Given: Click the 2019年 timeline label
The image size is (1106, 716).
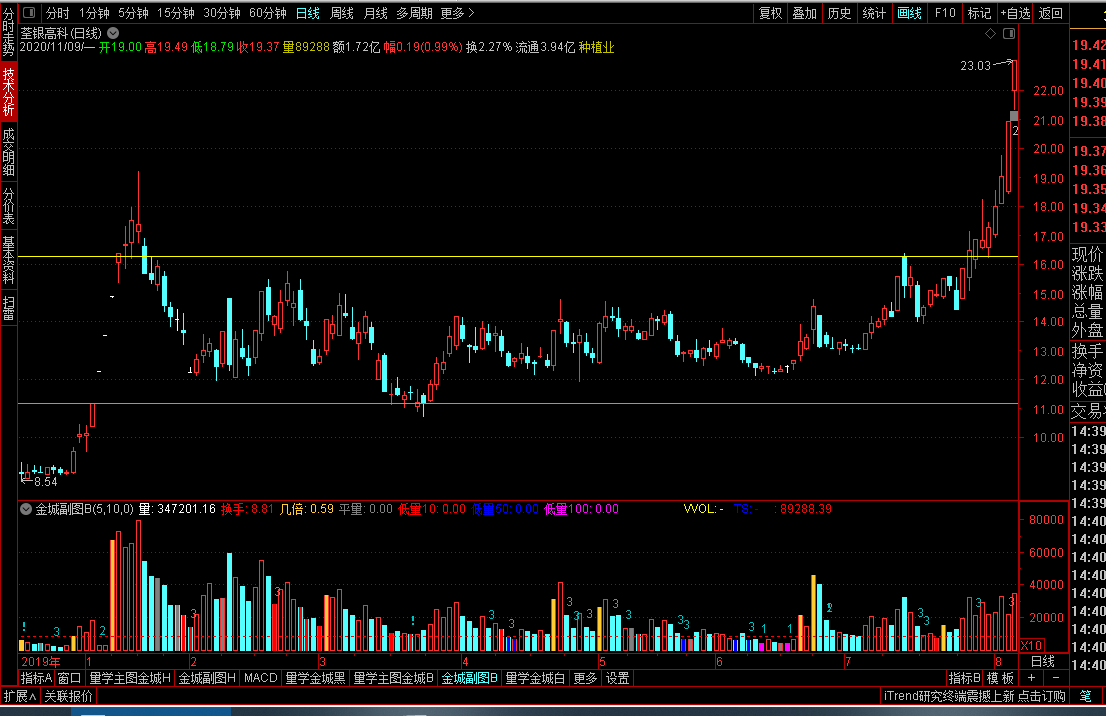Looking at the screenshot, I should pos(41,662).
